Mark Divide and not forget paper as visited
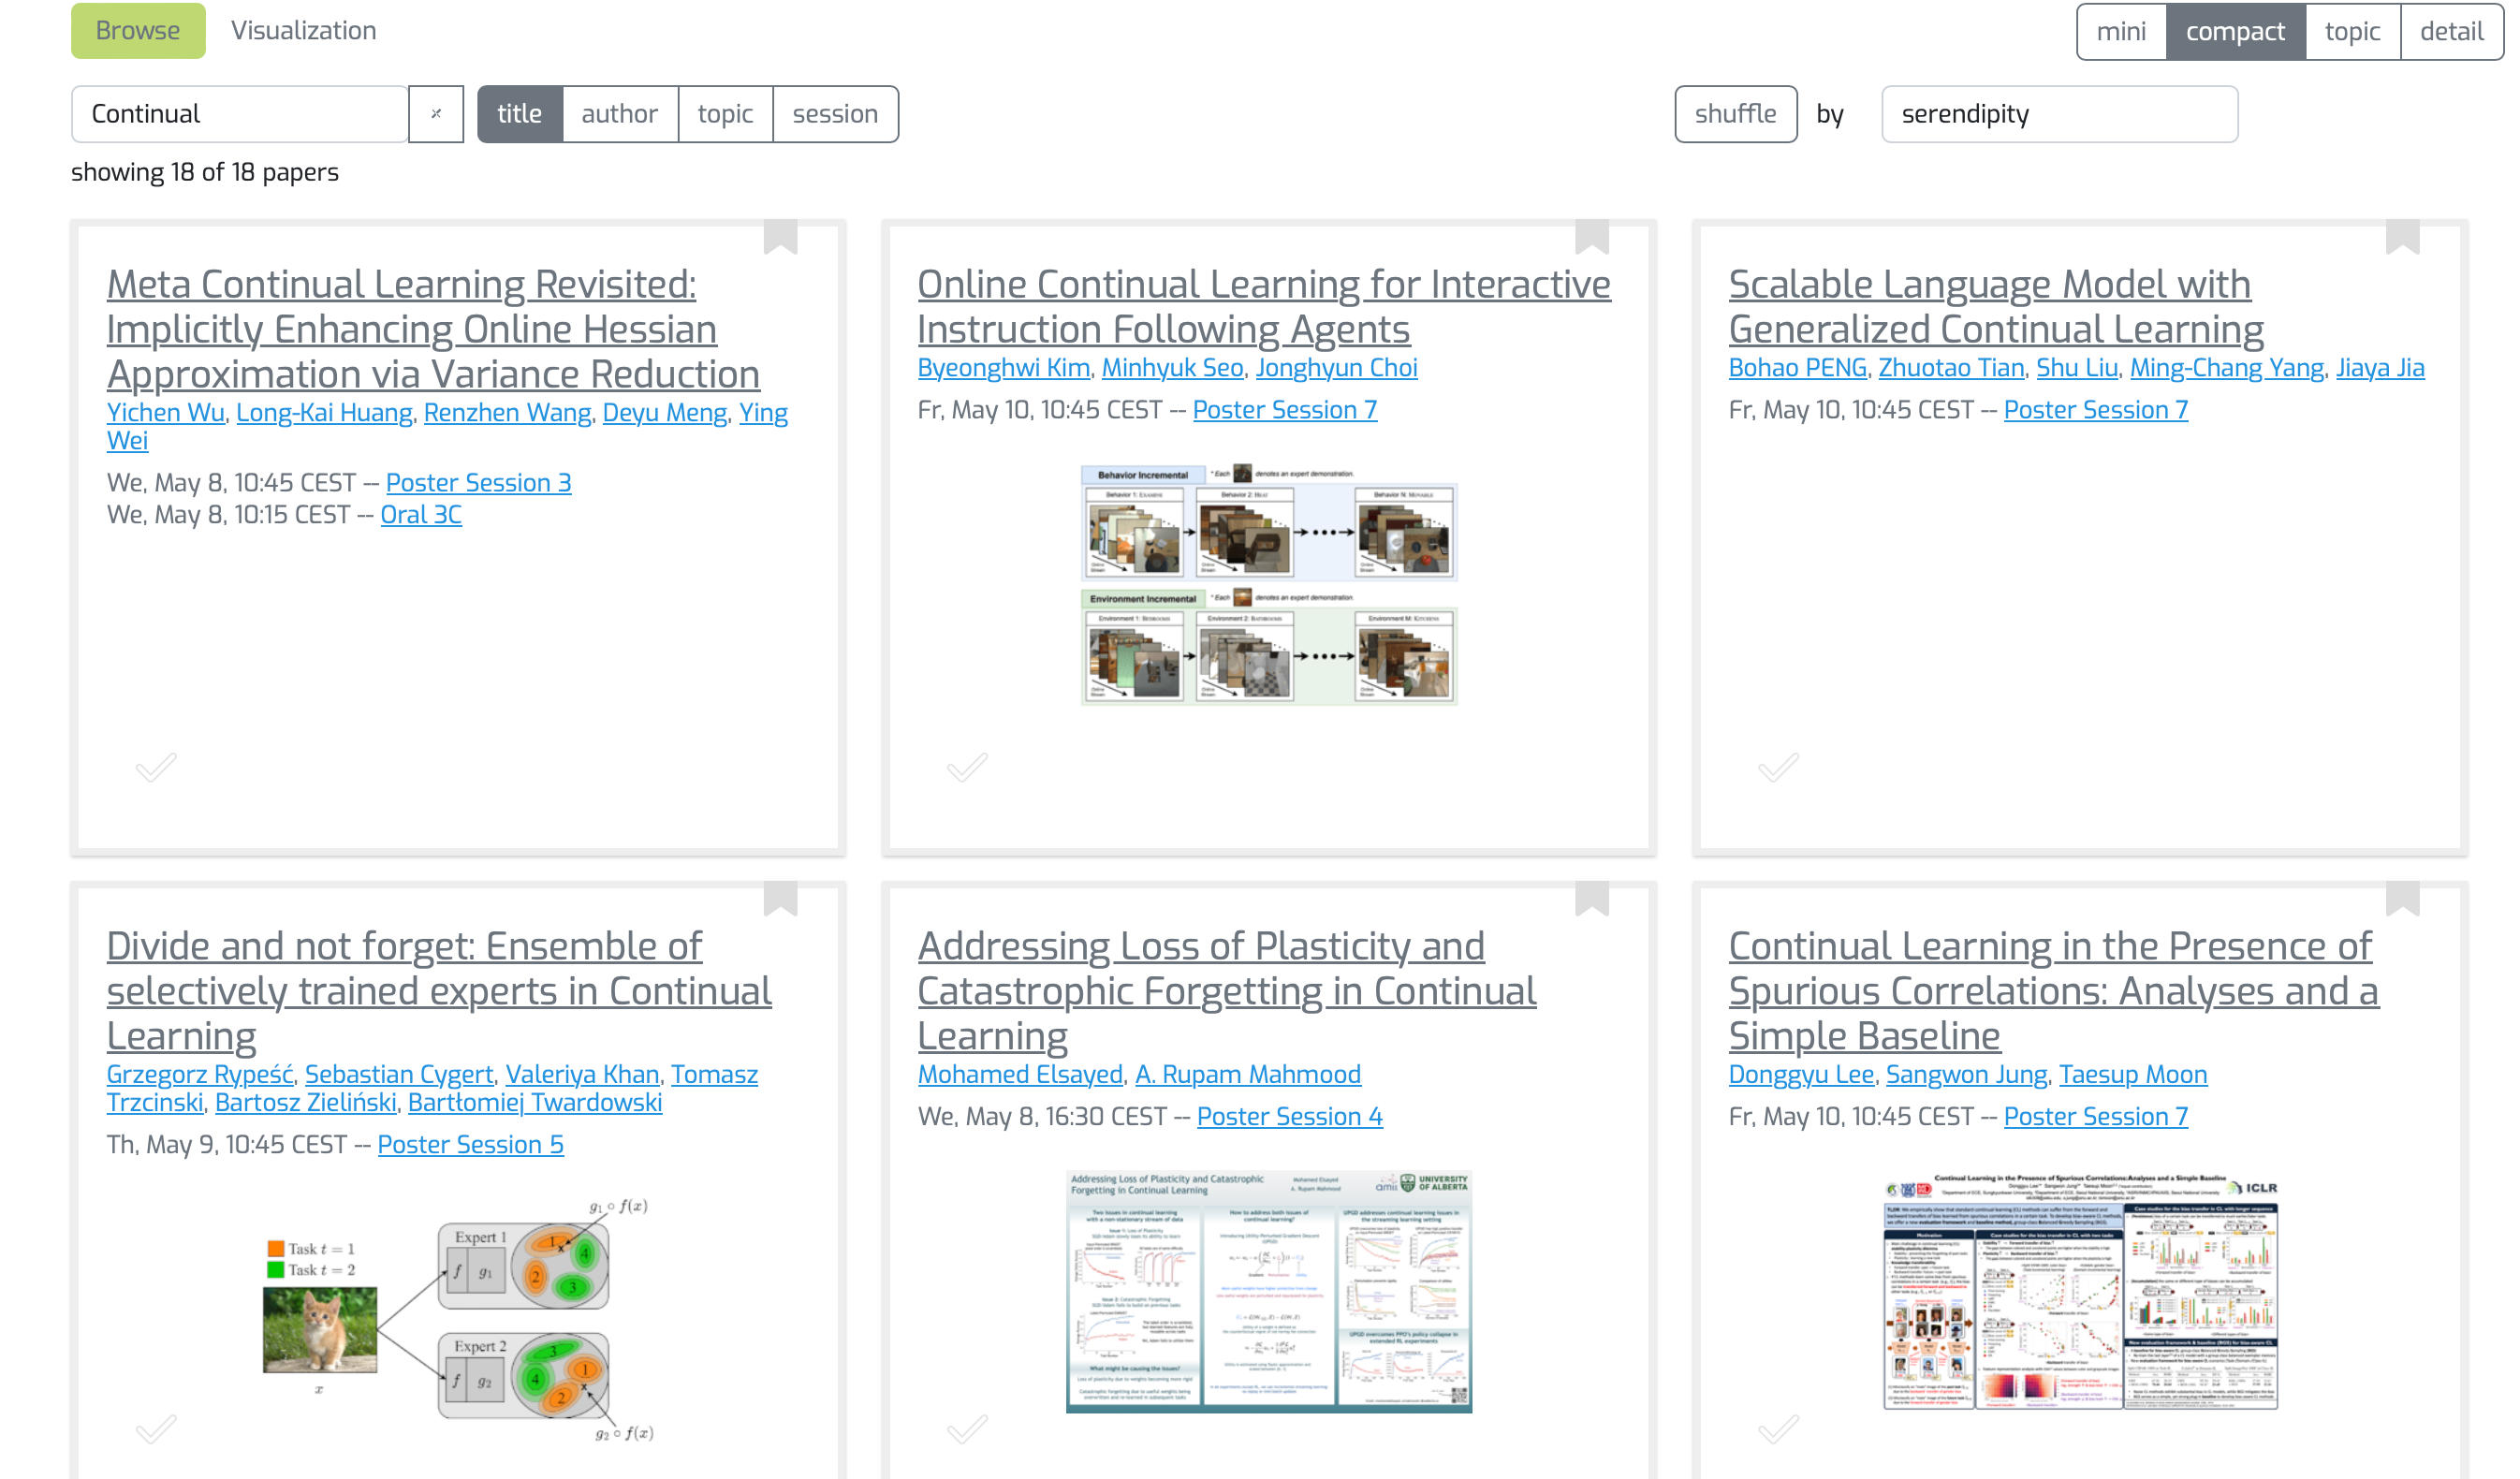The height and width of the screenshot is (1479, 2520). tap(156, 1429)
